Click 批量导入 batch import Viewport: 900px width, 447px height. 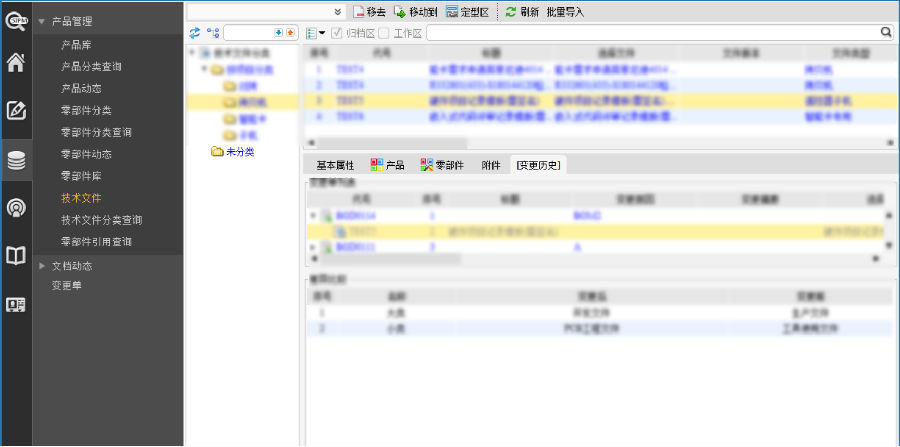(x=565, y=12)
